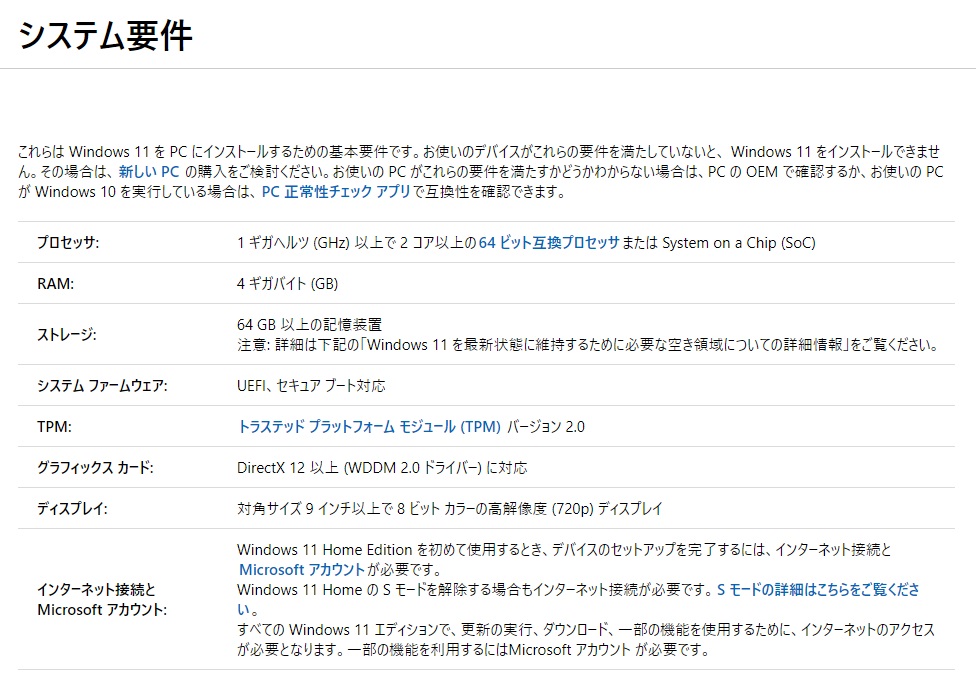Open the 64 ビット互換プロセッサ link
The image size is (976, 684).
[x=548, y=243]
